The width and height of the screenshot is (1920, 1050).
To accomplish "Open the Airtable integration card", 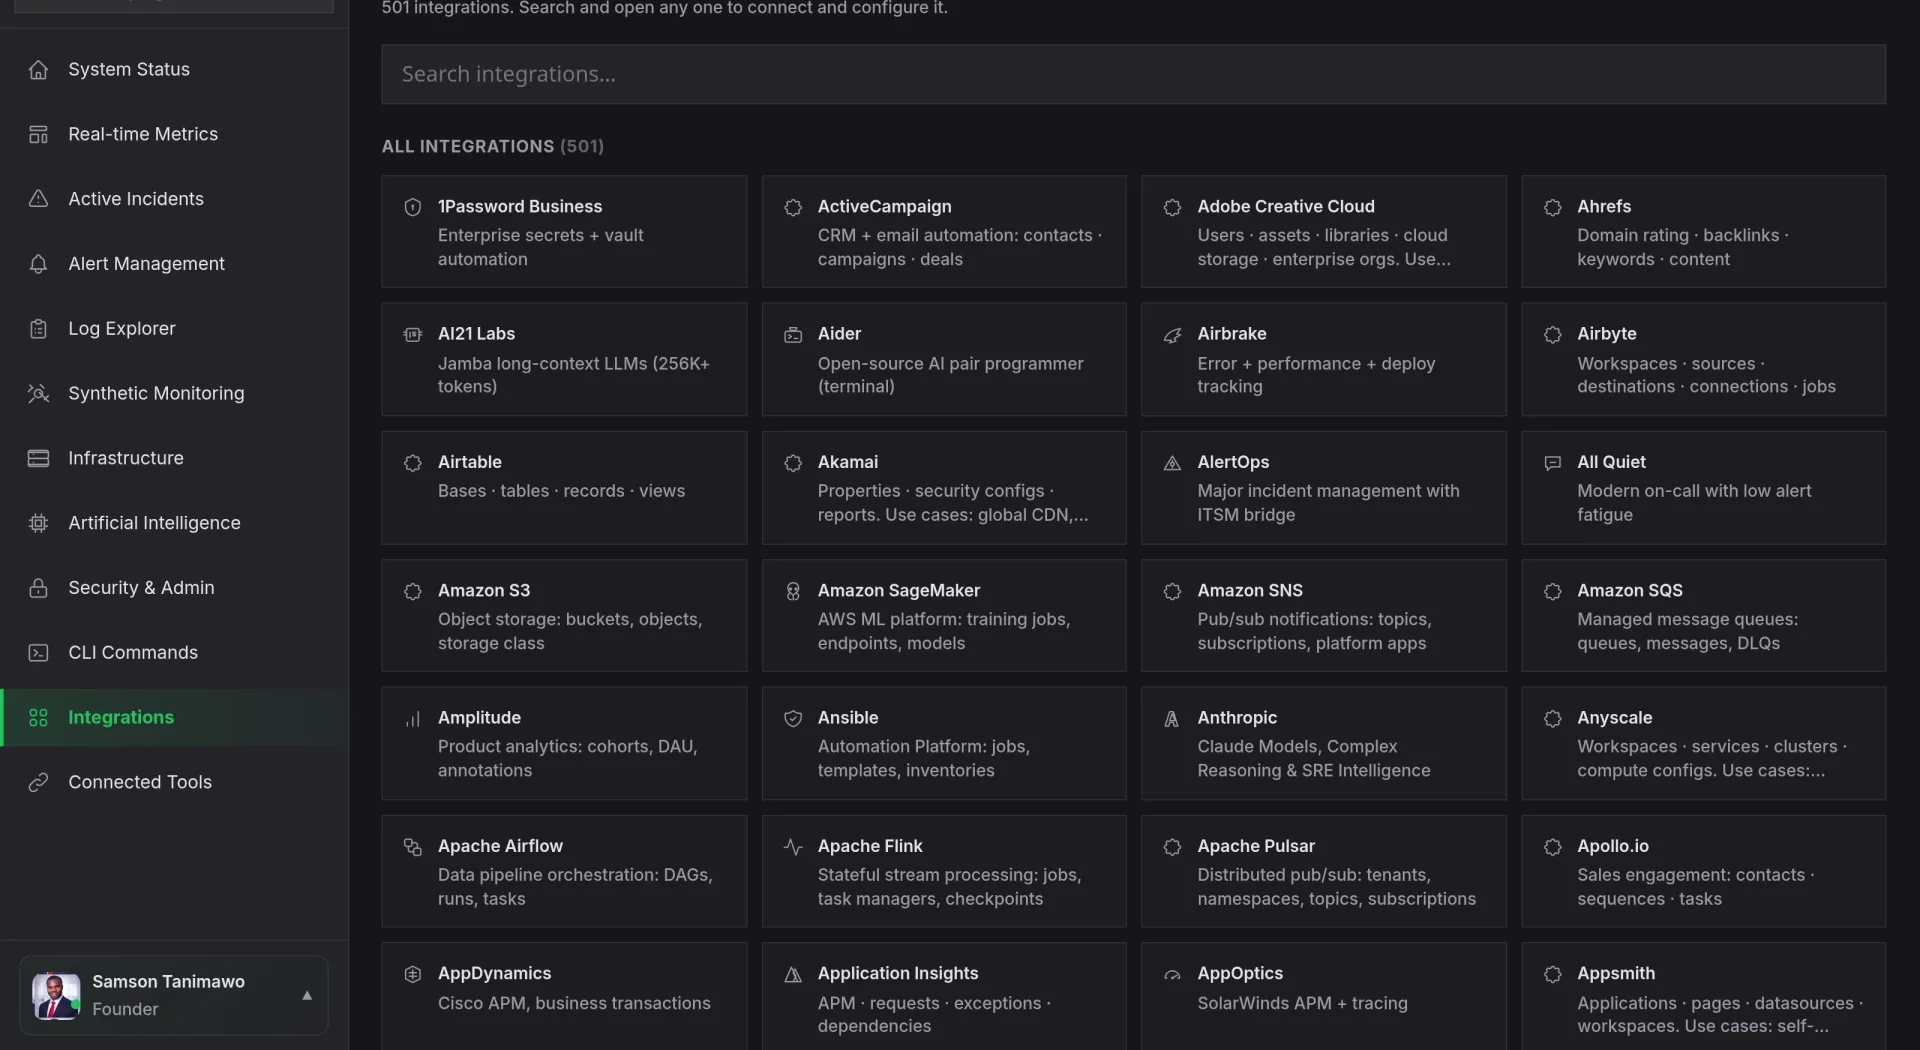I will pos(564,488).
